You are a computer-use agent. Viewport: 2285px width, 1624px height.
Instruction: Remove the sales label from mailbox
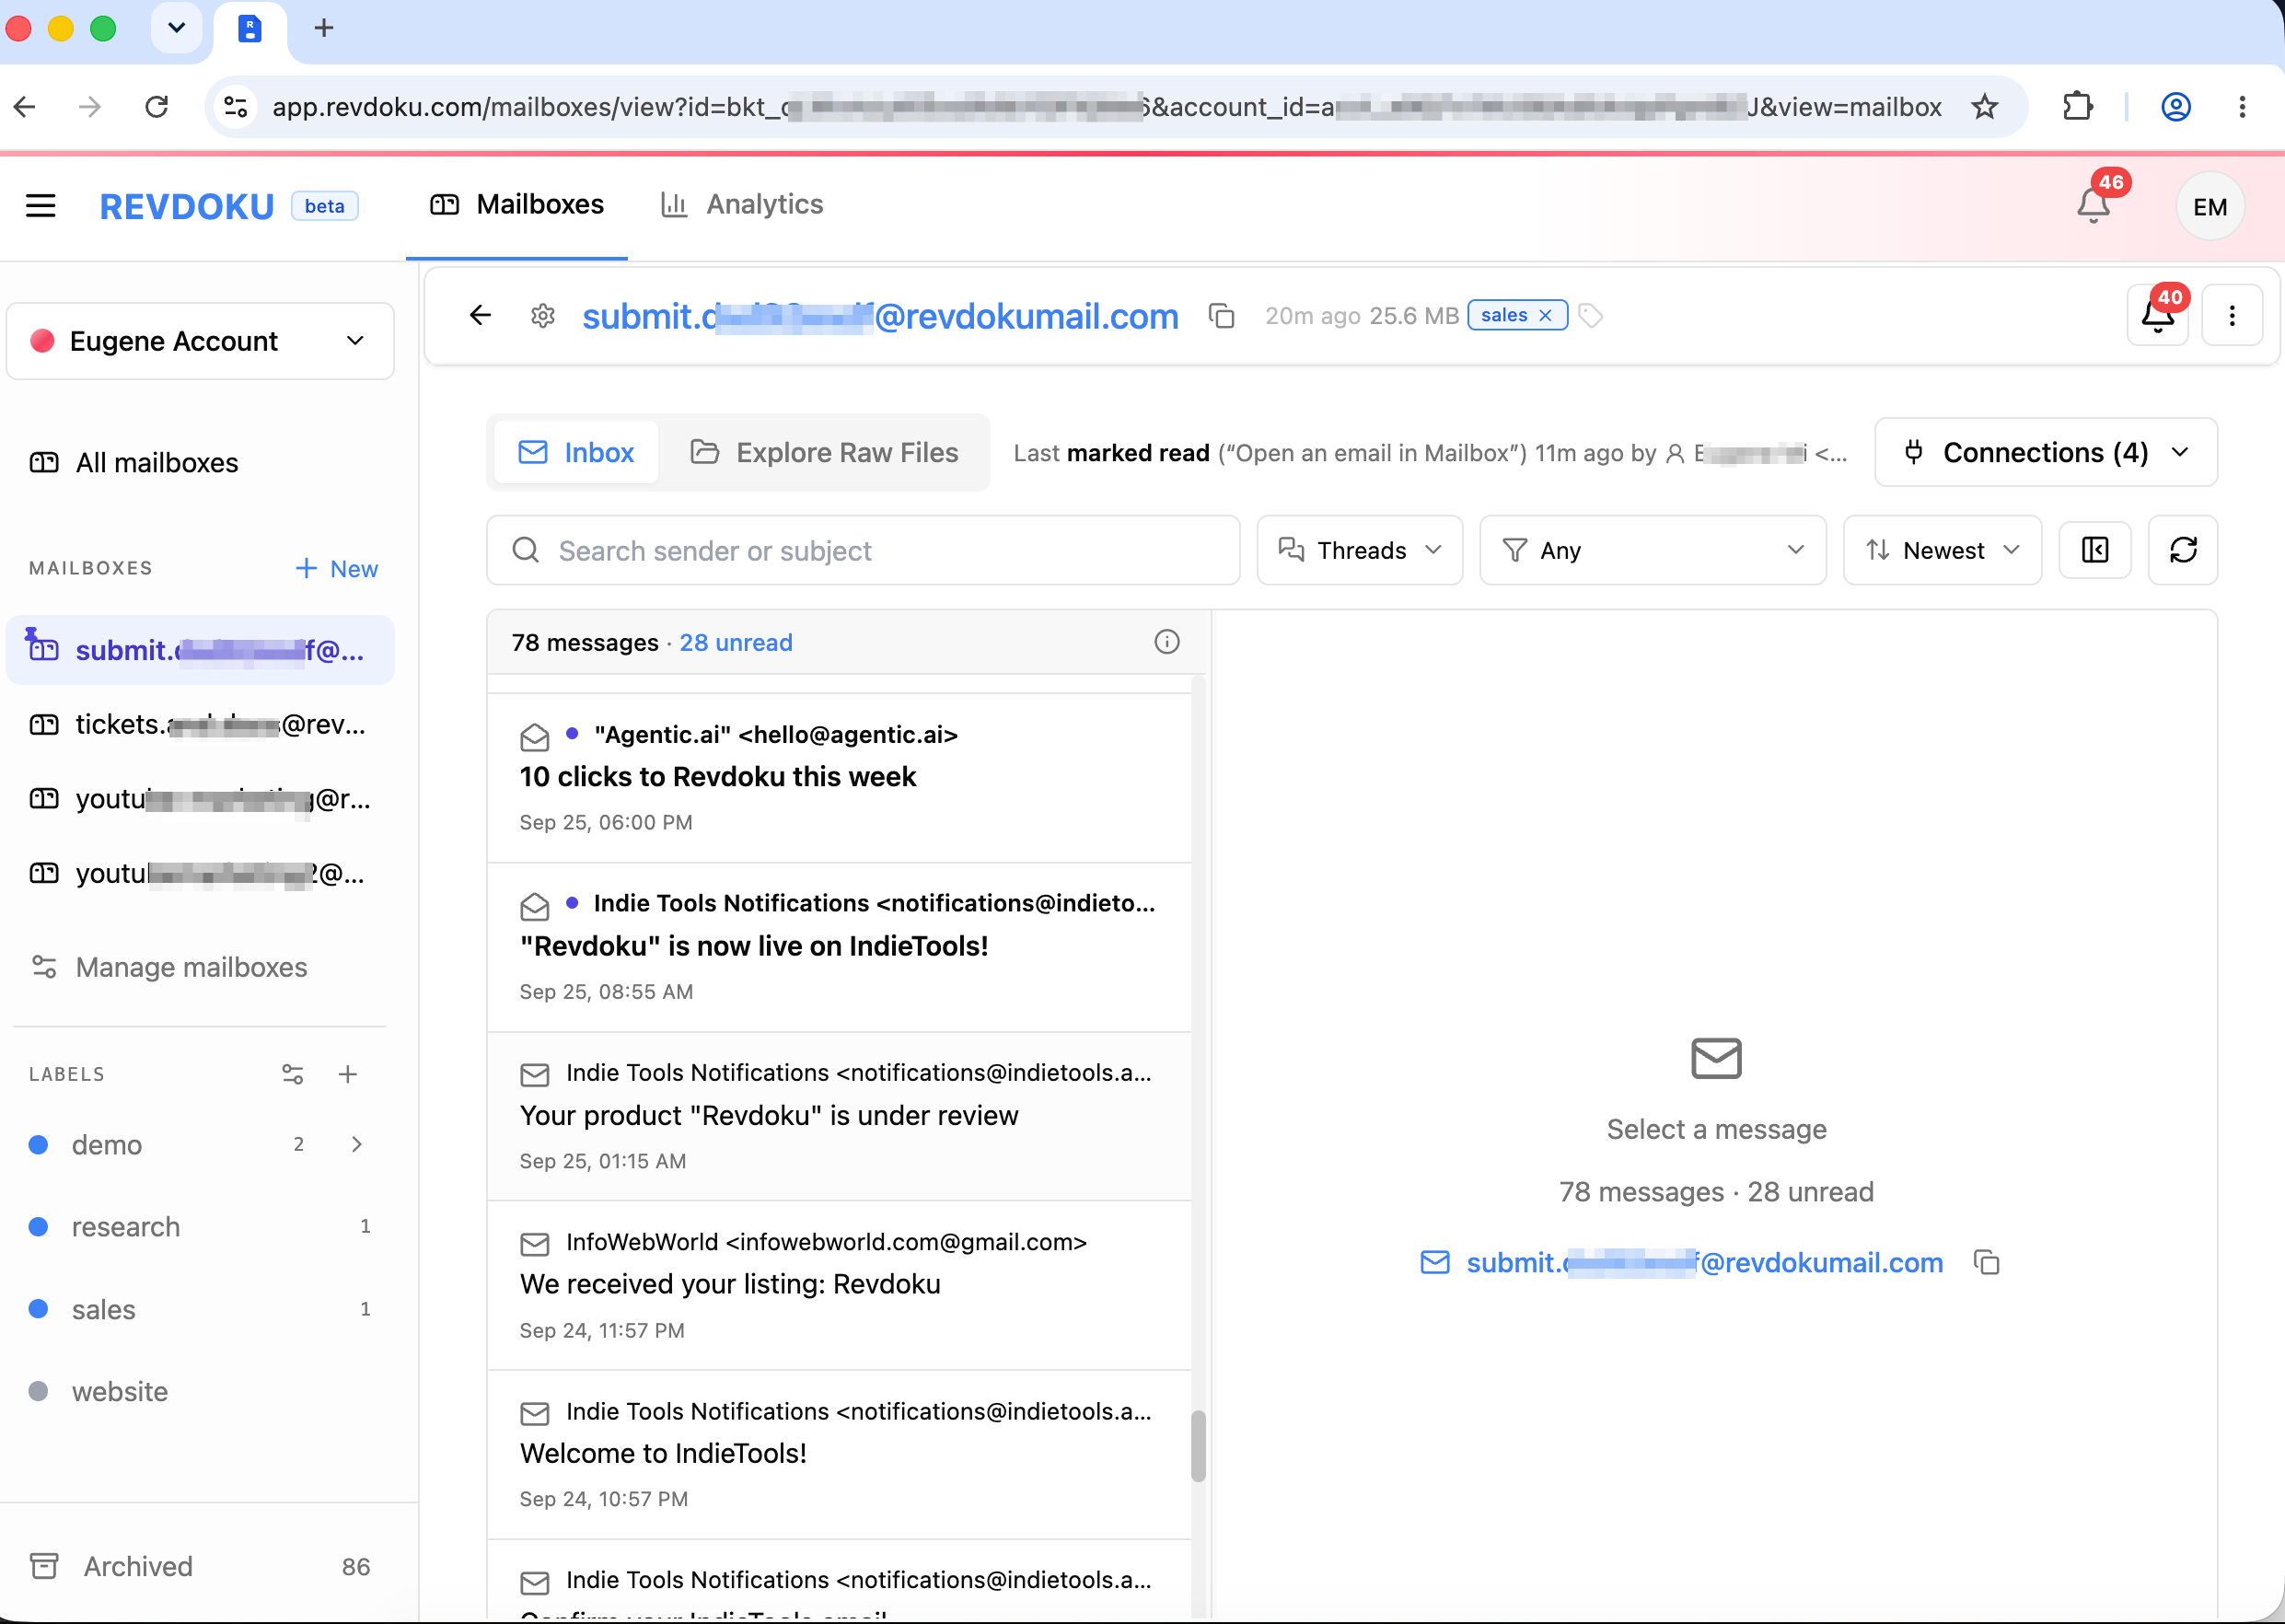pyautogui.click(x=1545, y=316)
